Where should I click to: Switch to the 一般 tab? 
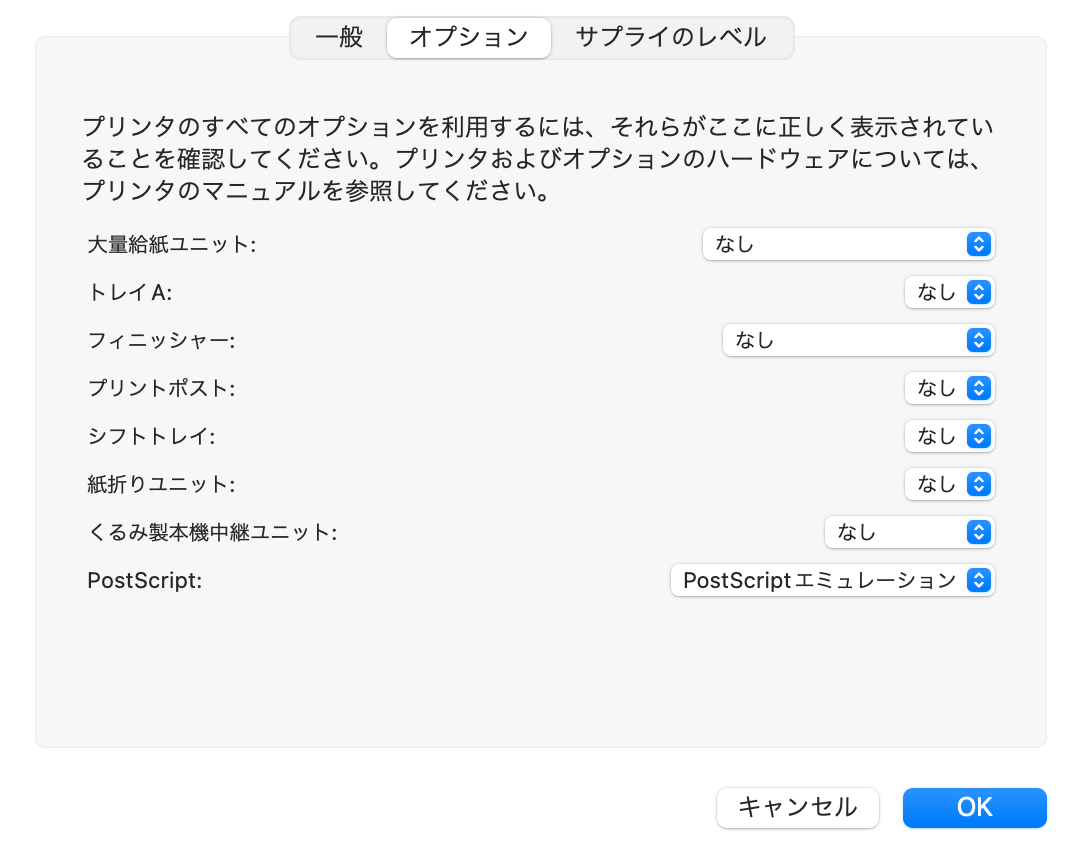point(339,38)
